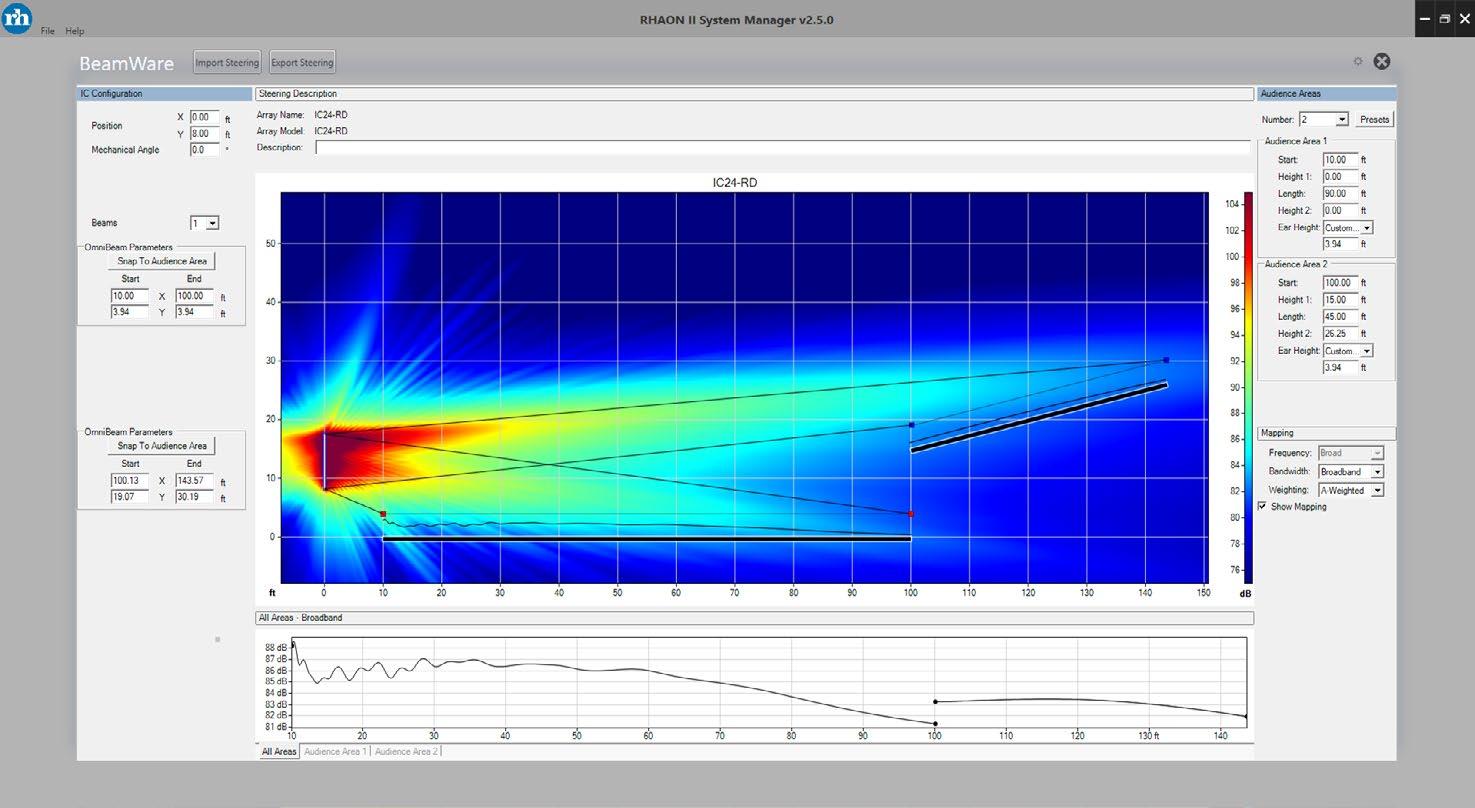Click Audience Area 1 Length field showing 90.00
Image resolution: width=1475 pixels, height=808 pixels.
tap(1340, 194)
